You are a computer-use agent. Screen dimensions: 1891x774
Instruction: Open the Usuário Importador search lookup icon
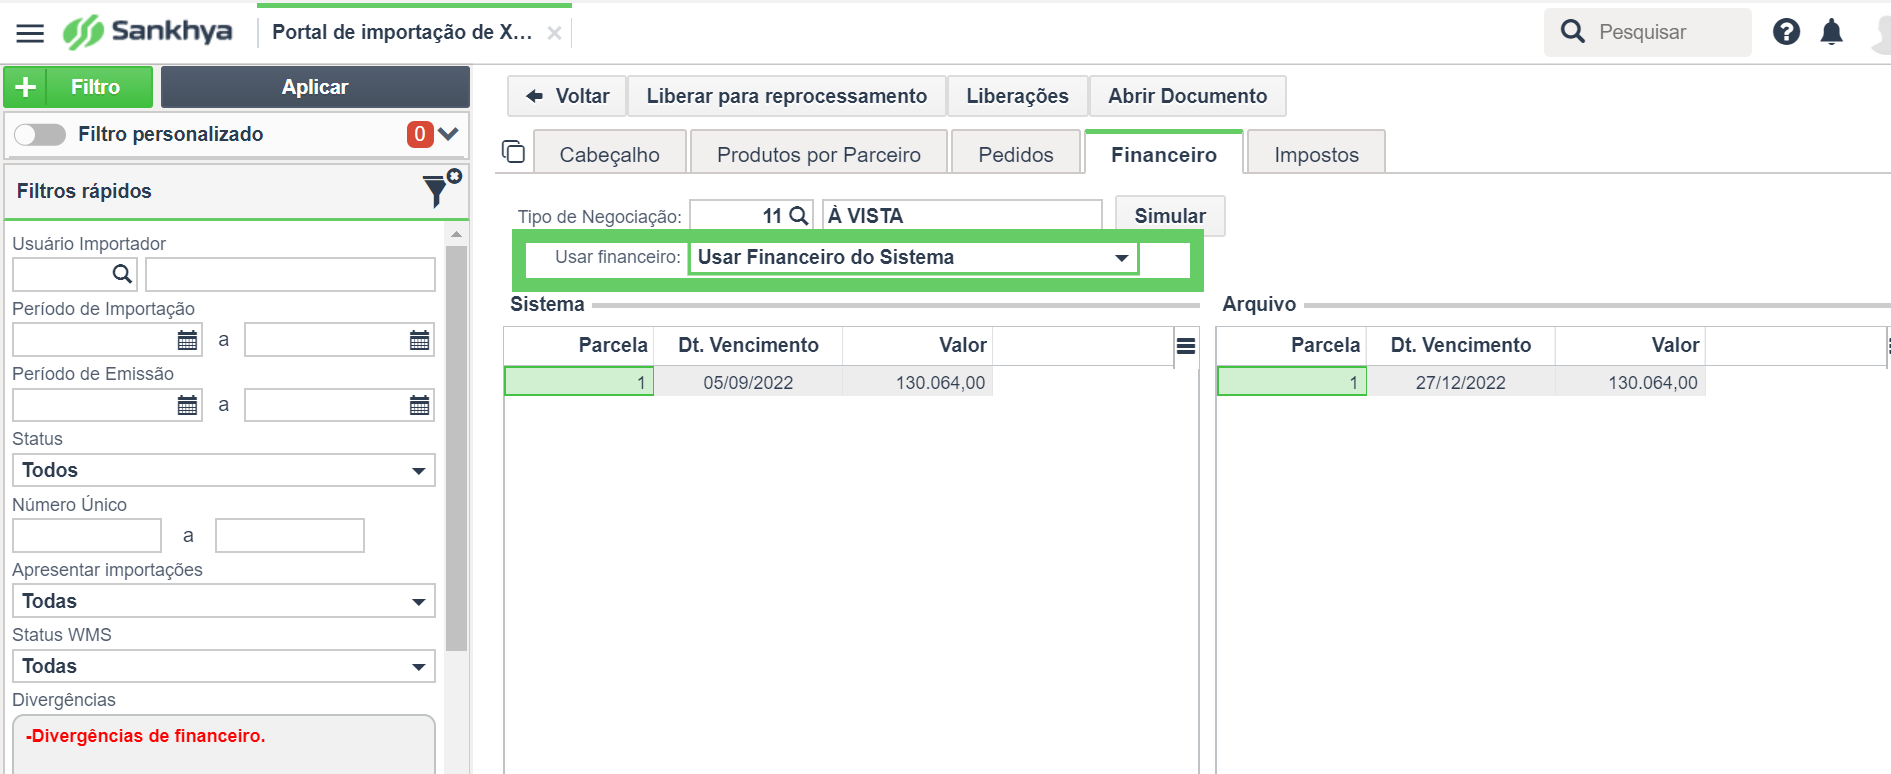(122, 274)
